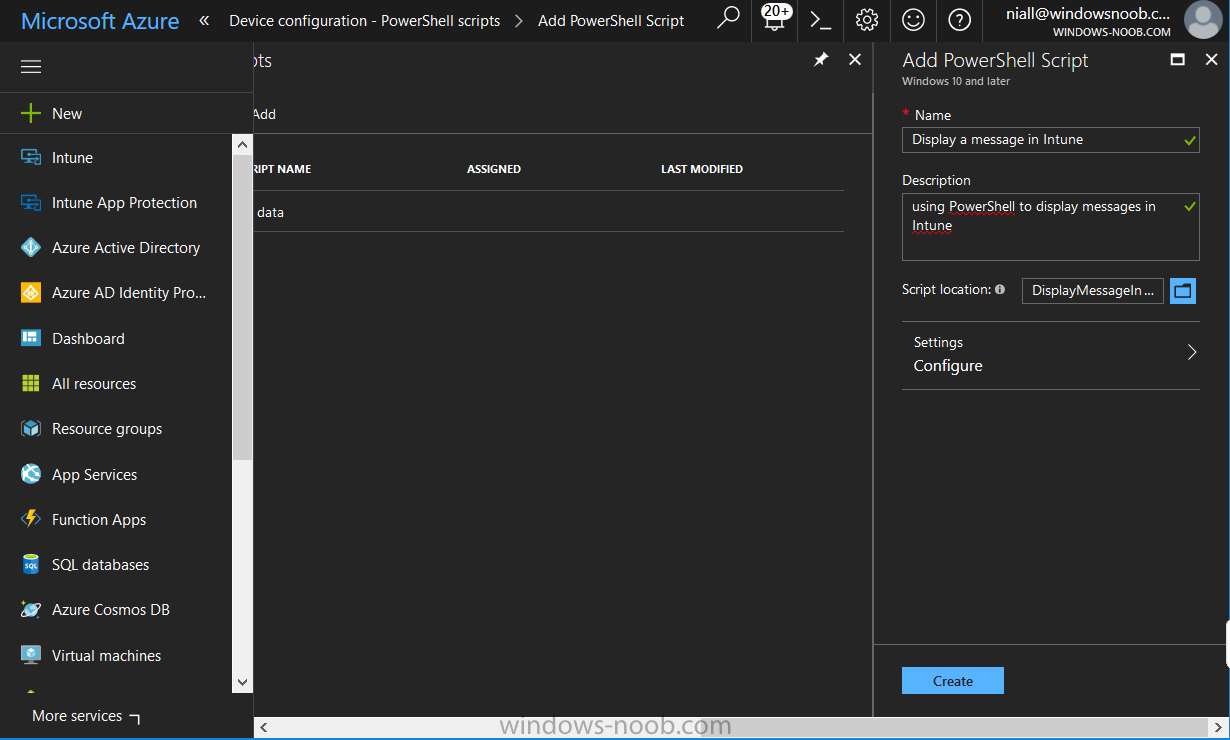Screen dimensions: 1230x740
Task: Open Azure AD Identity Protection icon
Action: tap(31, 293)
